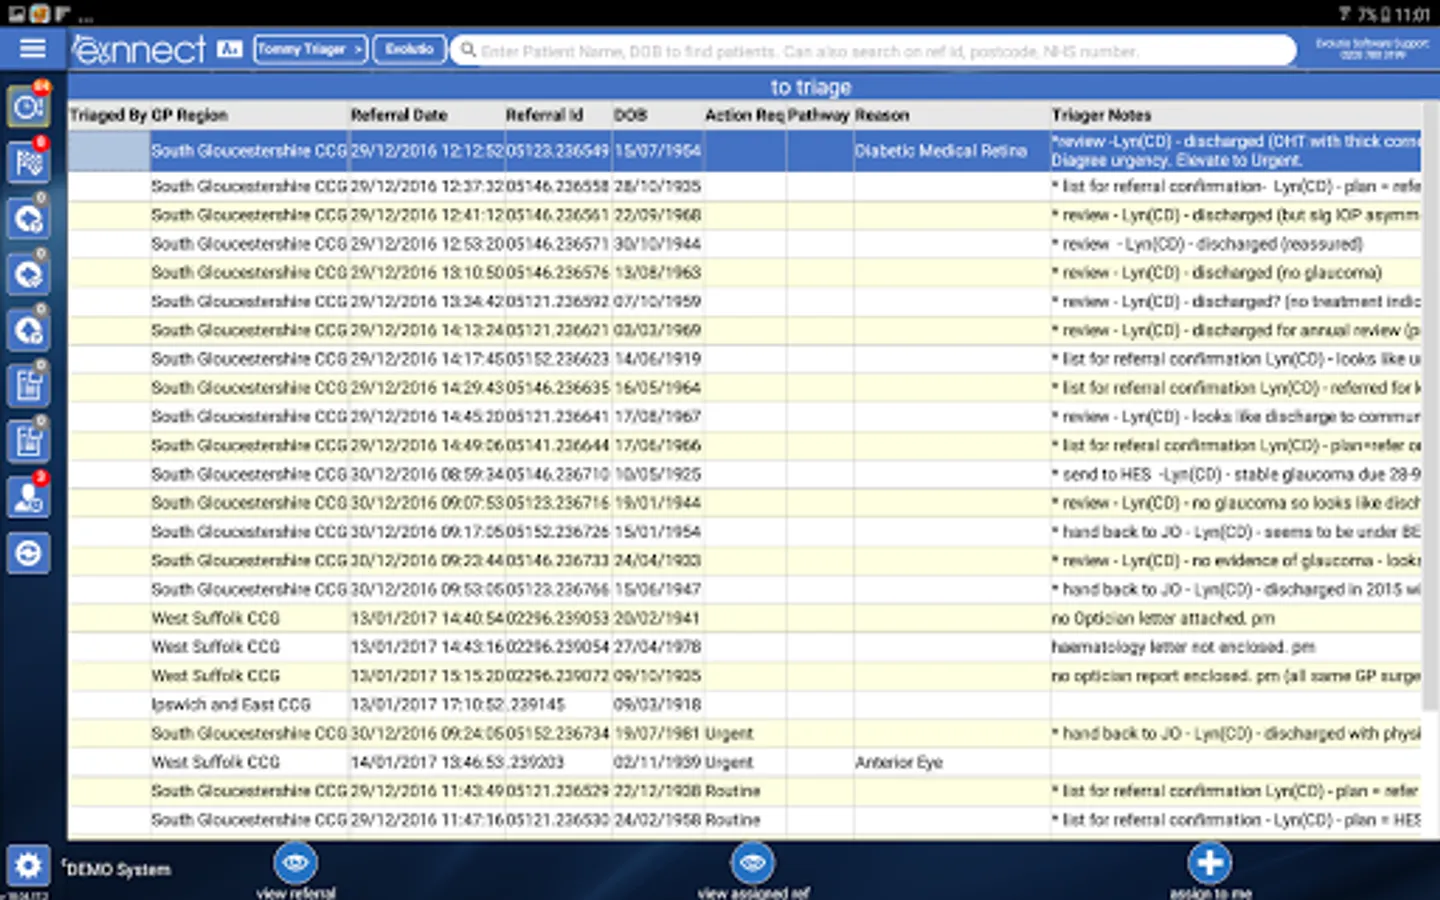Click the magnifier icon in search bar
Screen dimensions: 1440x900
point(467,50)
